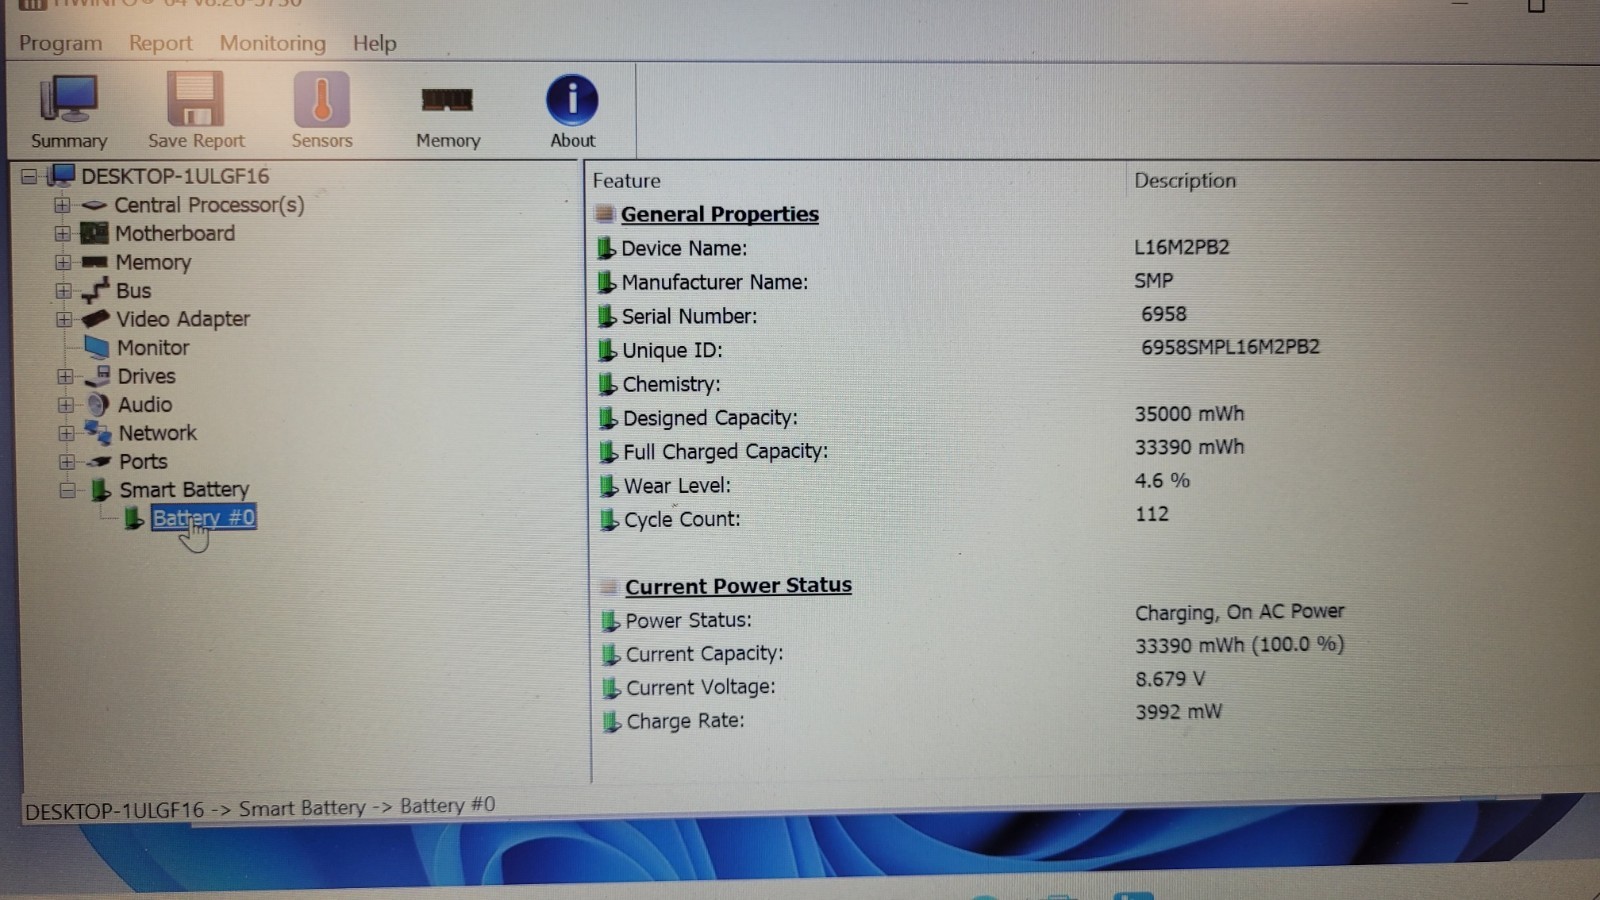Select the Chemistry row

click(x=1090, y=384)
